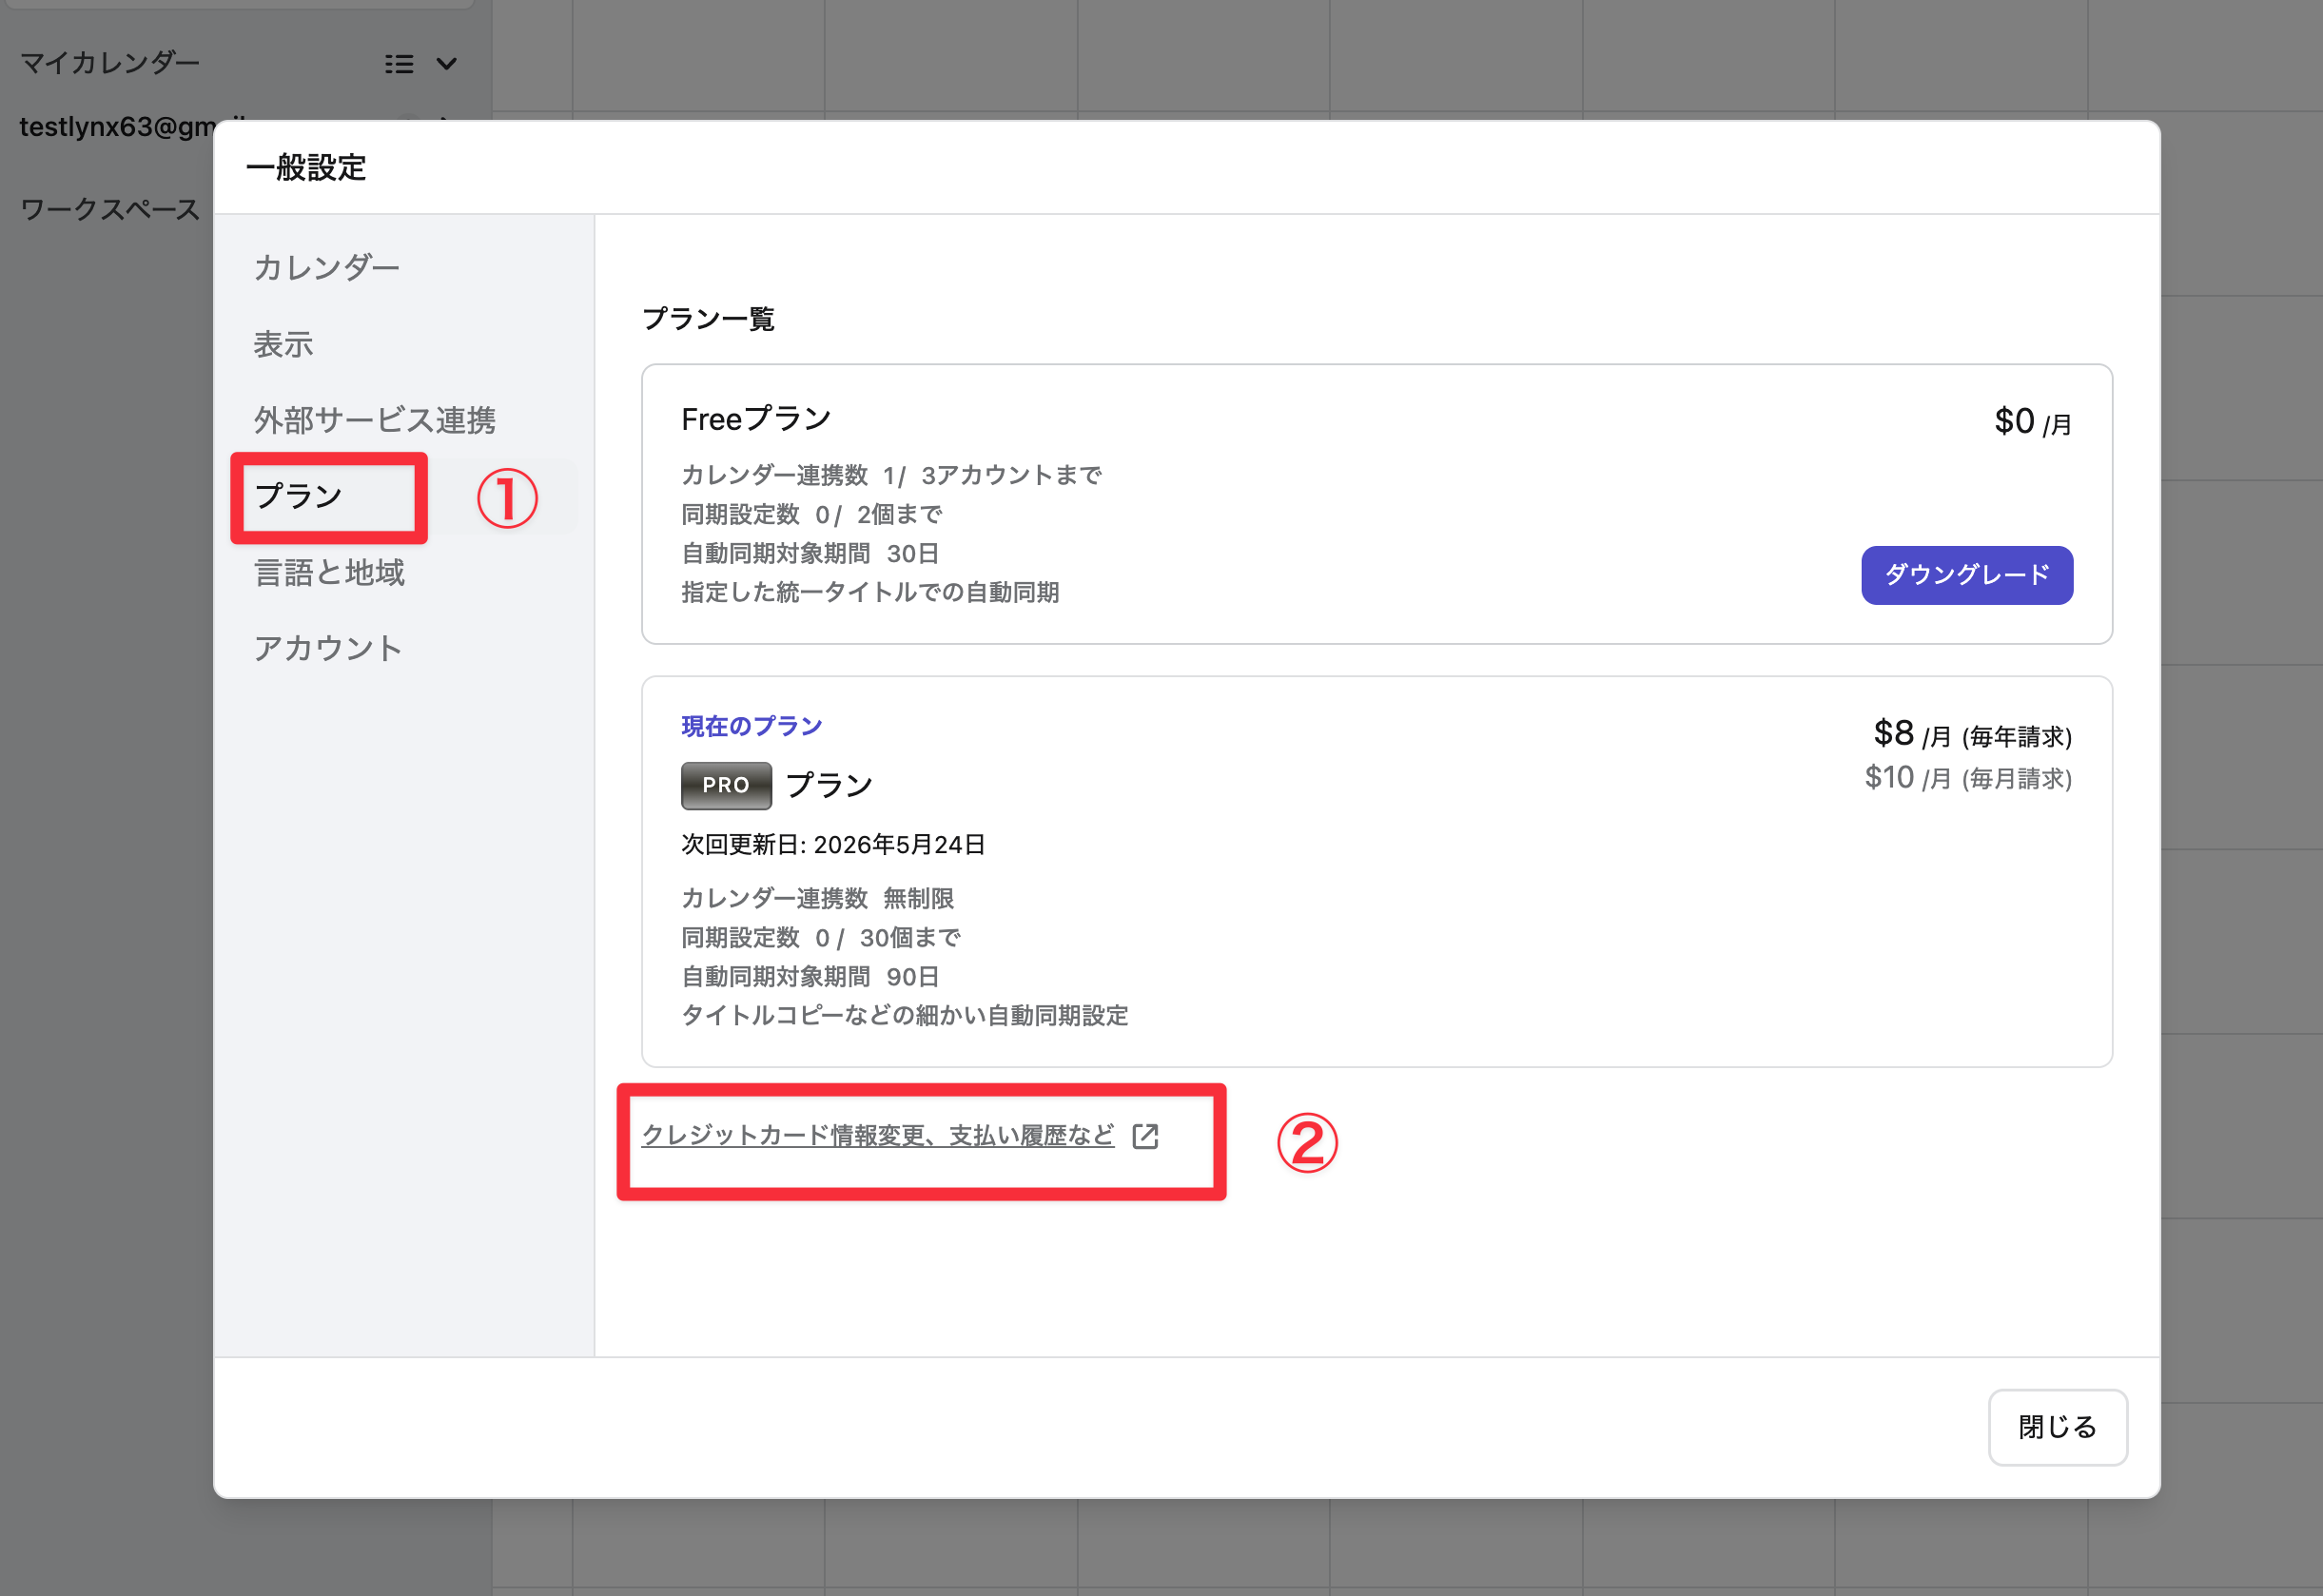The width and height of the screenshot is (2323, 1596).
Task: Click the カレンダー連携数 1/ 3アカウントまで line
Action: pos(891,475)
